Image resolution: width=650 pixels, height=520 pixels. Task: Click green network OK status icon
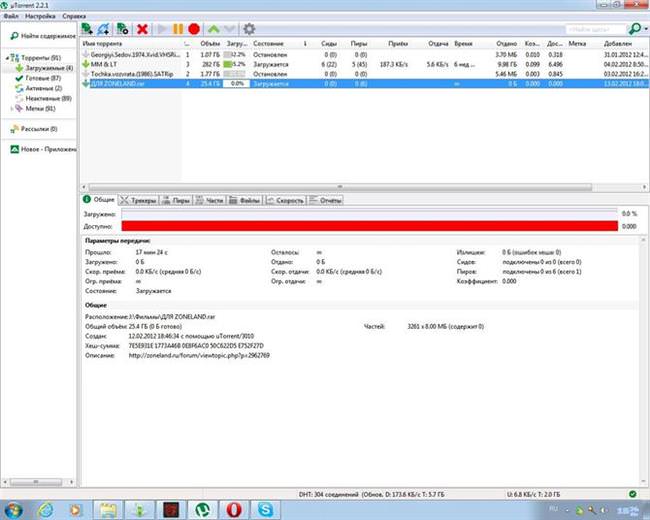[x=633, y=494]
